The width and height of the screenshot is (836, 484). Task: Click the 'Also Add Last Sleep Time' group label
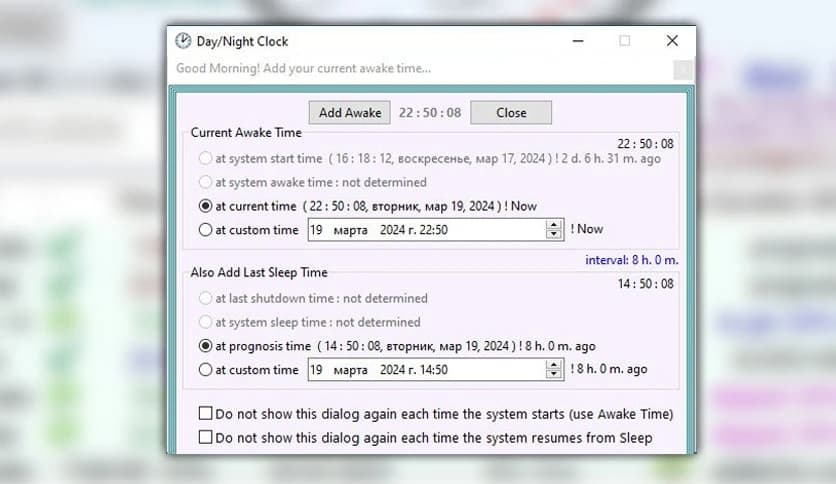pos(259,272)
